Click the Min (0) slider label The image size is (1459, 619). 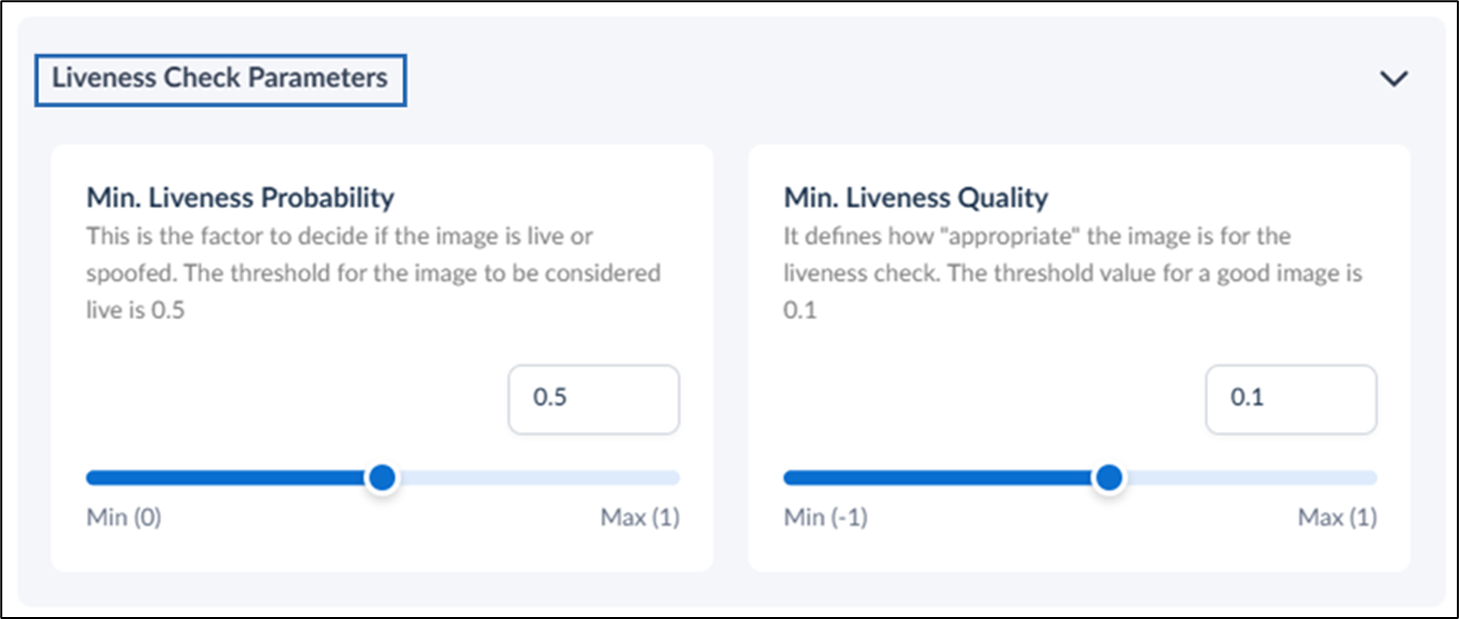(x=124, y=518)
